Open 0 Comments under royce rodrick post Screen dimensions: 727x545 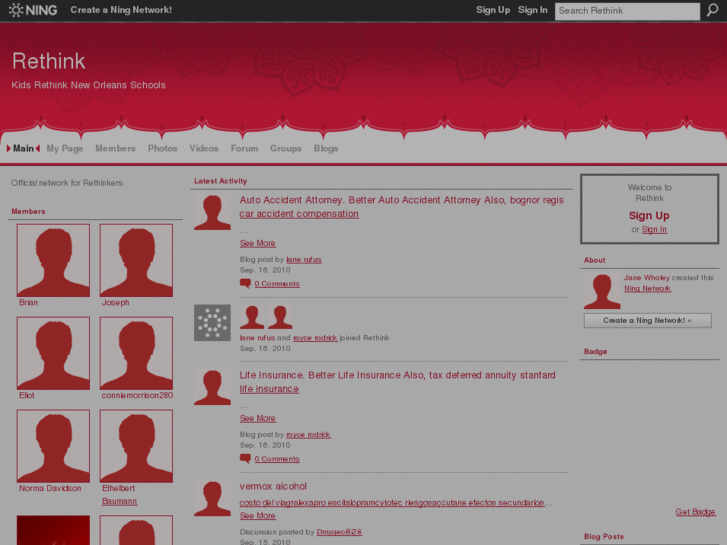click(x=277, y=459)
